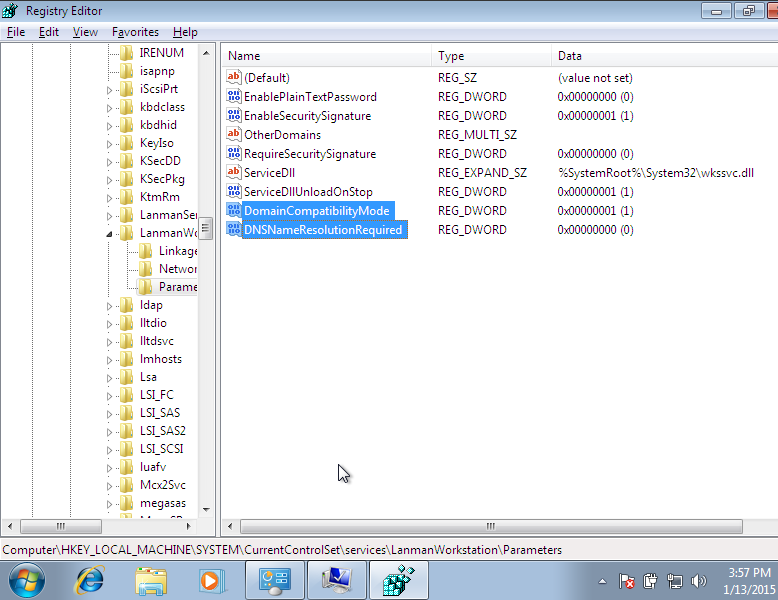Viewport: 778px width, 600px height.
Task: Select the LSI_SAS2 tree key
Action: pos(163,431)
